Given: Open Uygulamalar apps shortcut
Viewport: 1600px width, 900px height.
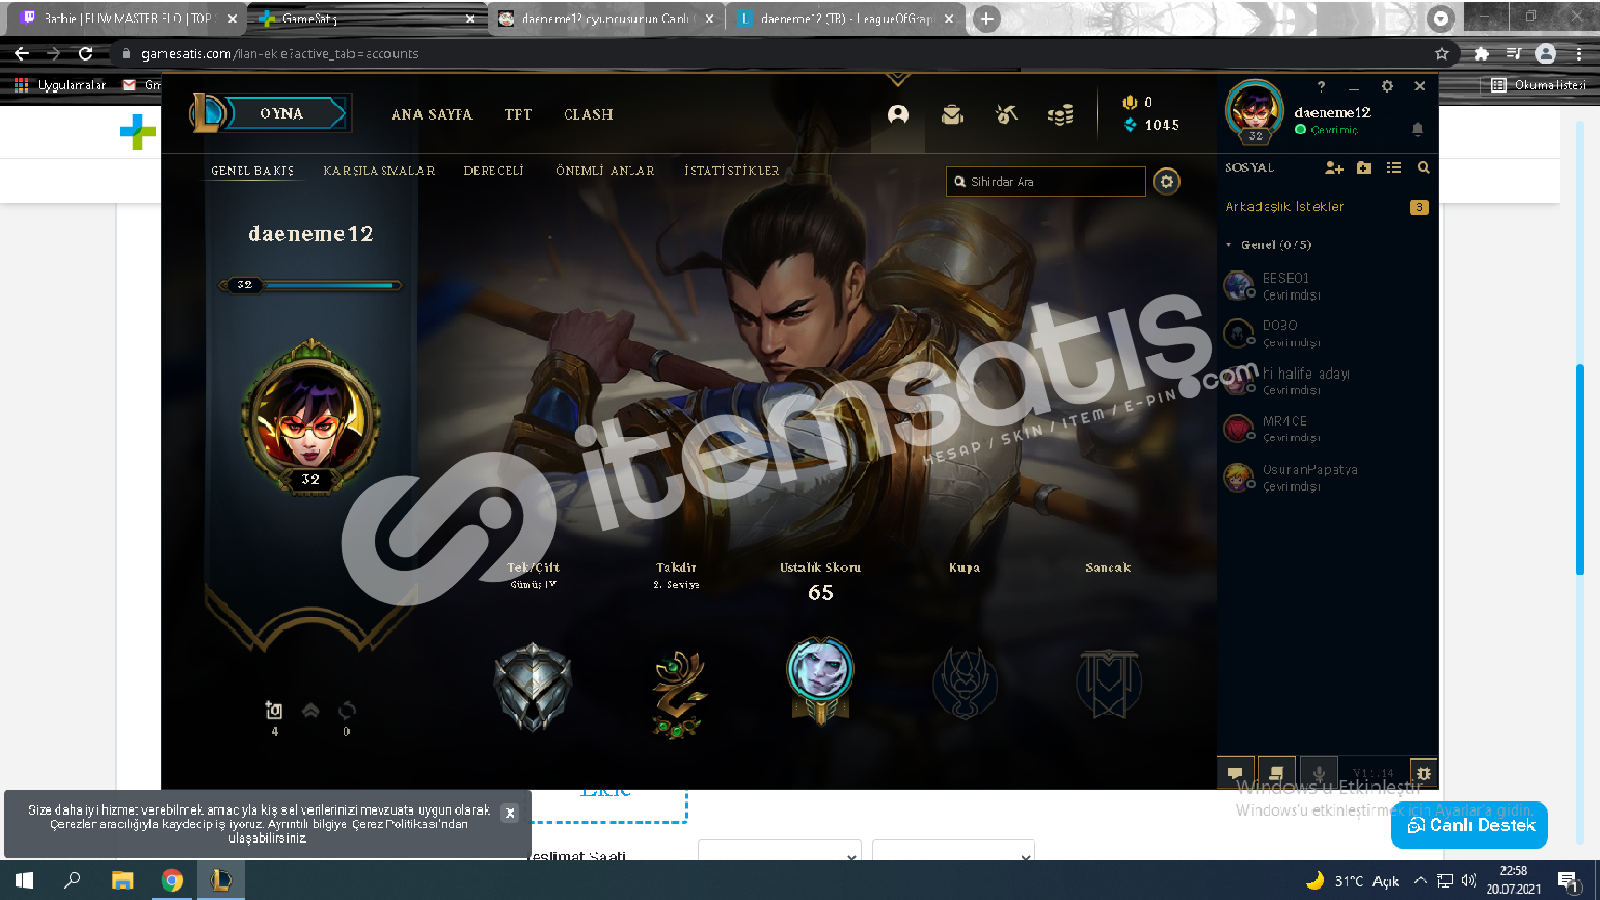Looking at the screenshot, I should [60, 85].
